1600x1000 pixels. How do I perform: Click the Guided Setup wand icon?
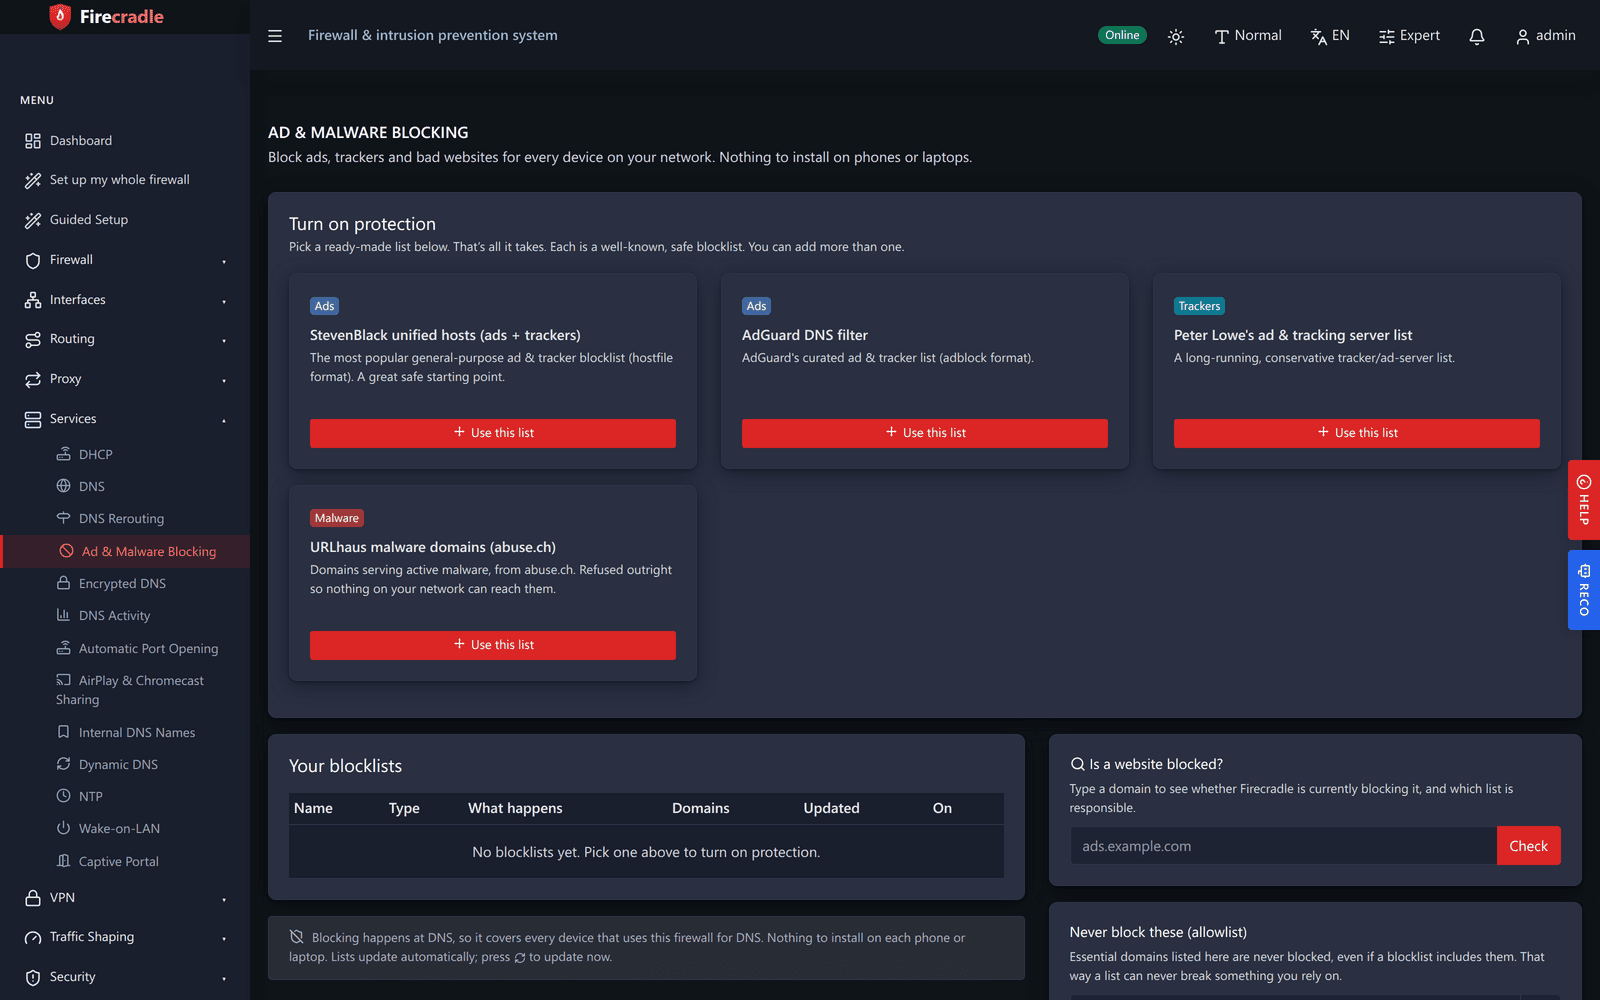click(x=33, y=220)
